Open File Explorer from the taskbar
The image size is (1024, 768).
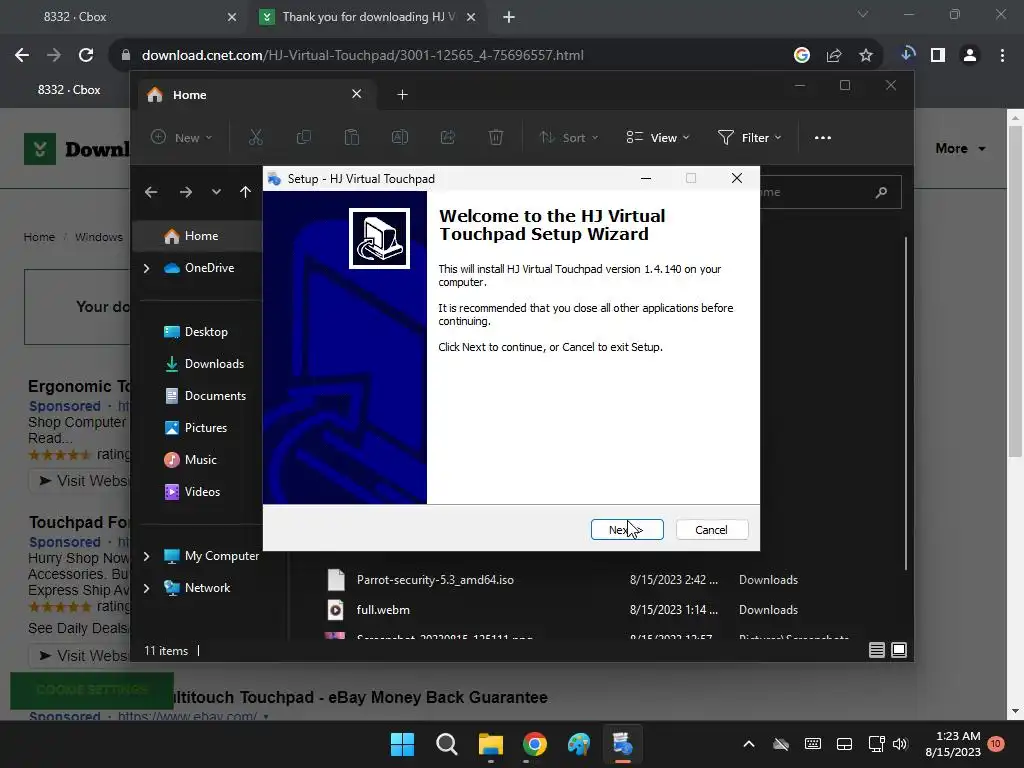coord(490,744)
